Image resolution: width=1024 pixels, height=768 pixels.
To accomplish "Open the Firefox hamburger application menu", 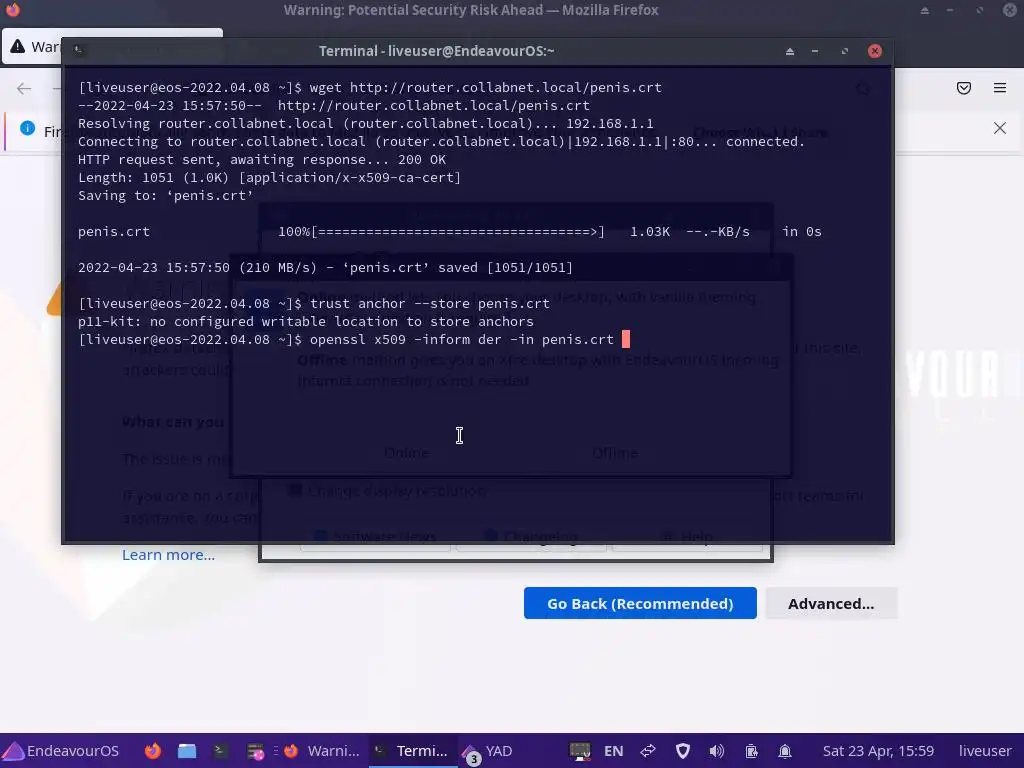I will (1000, 88).
